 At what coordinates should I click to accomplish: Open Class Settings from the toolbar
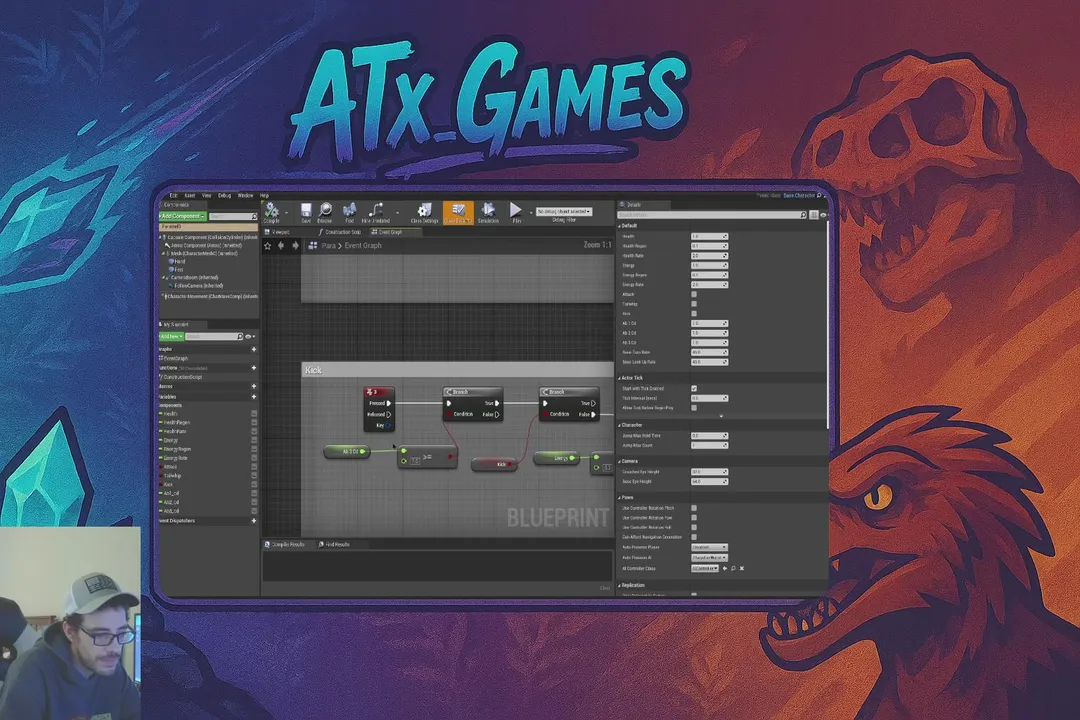click(424, 211)
